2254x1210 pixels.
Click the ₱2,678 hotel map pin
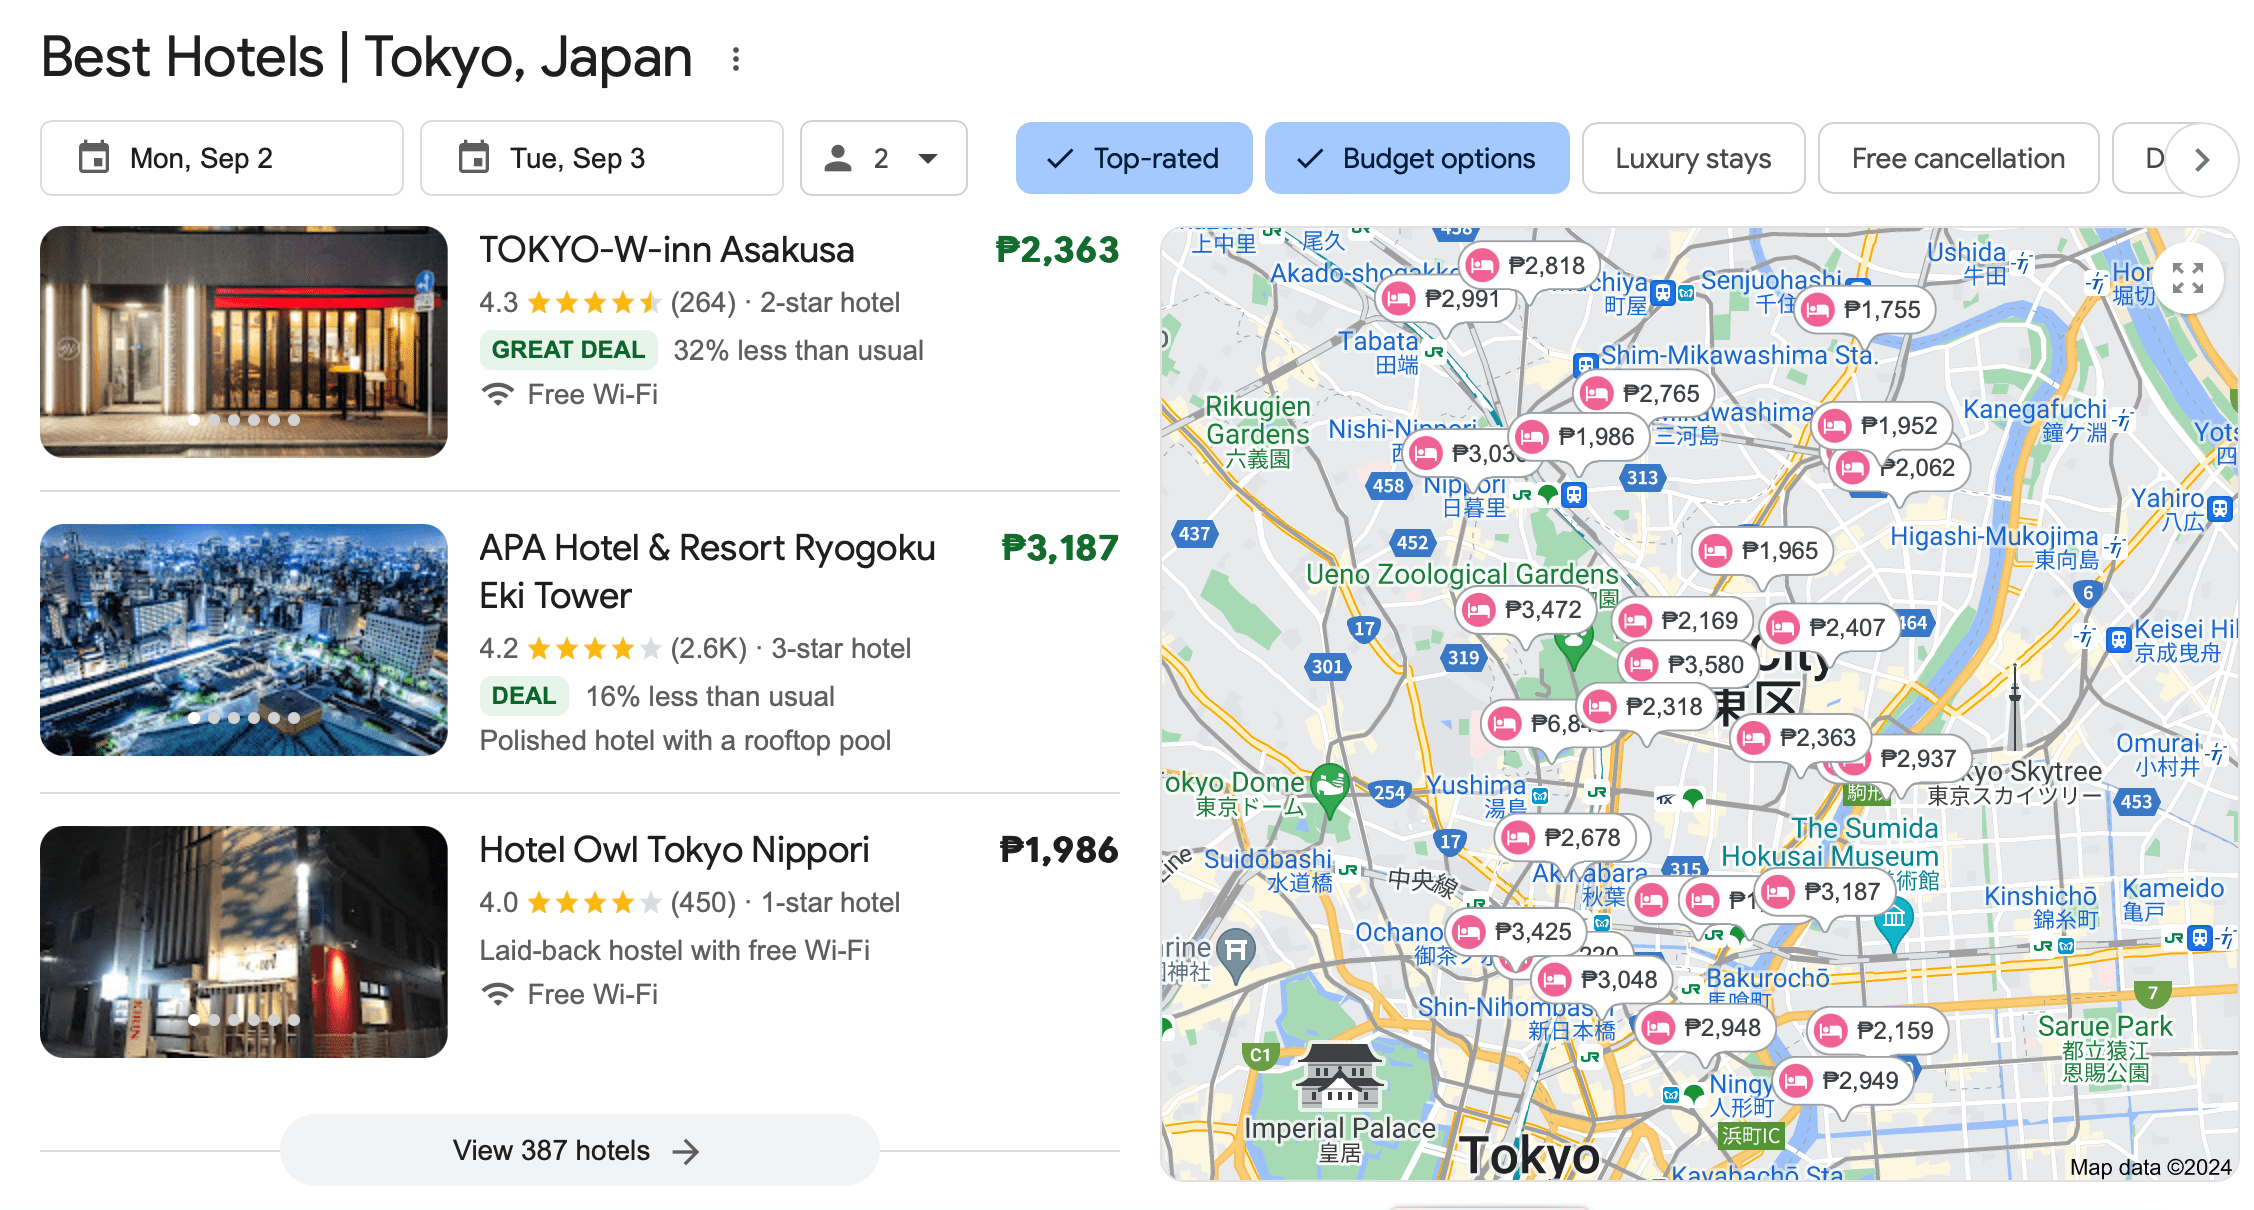tap(1565, 837)
